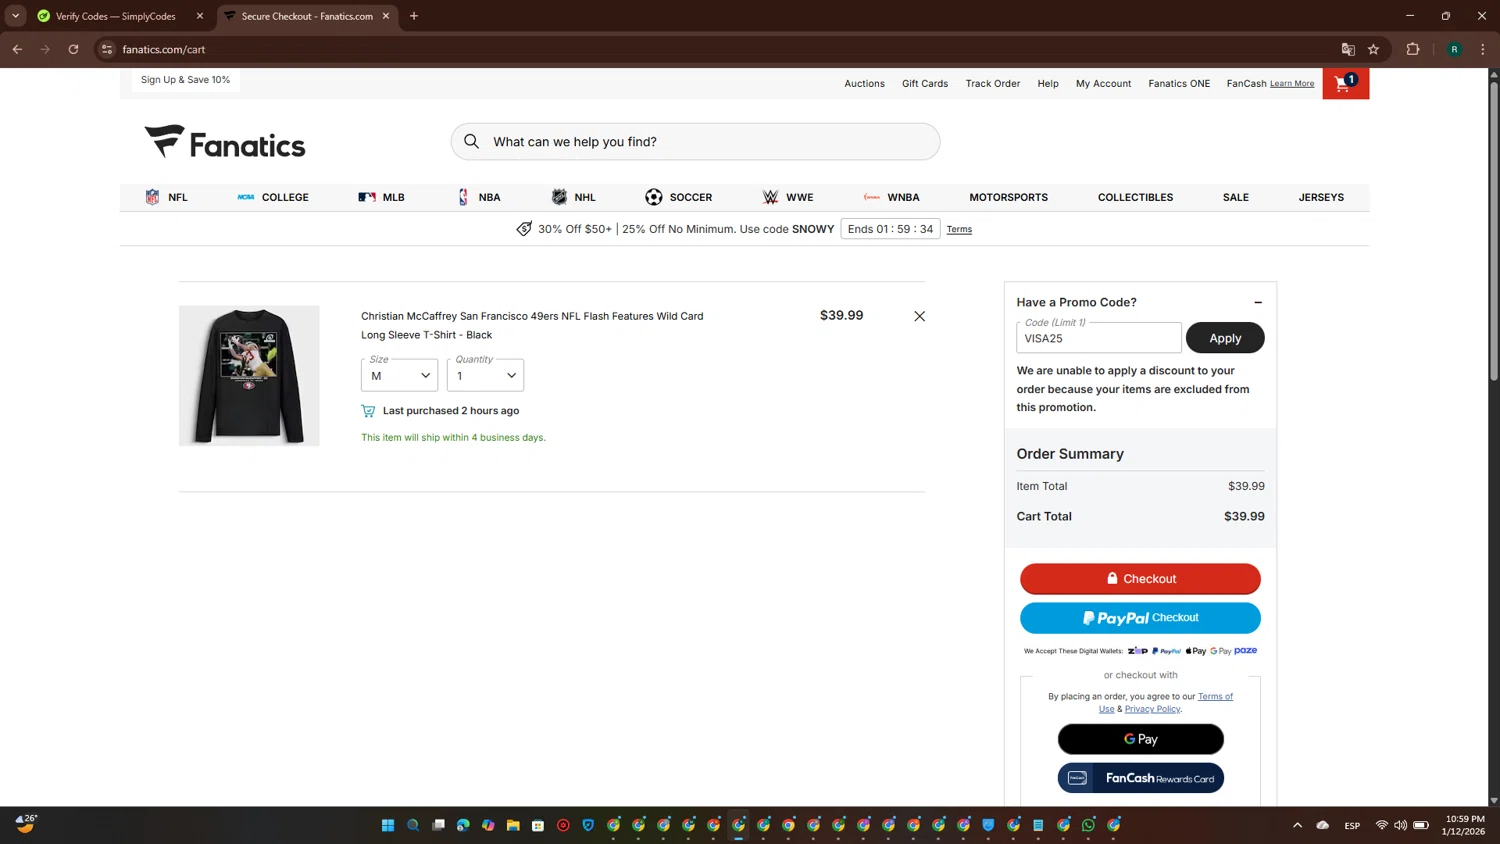Click the search box field
Viewport: 1500px width, 844px height.
(695, 142)
